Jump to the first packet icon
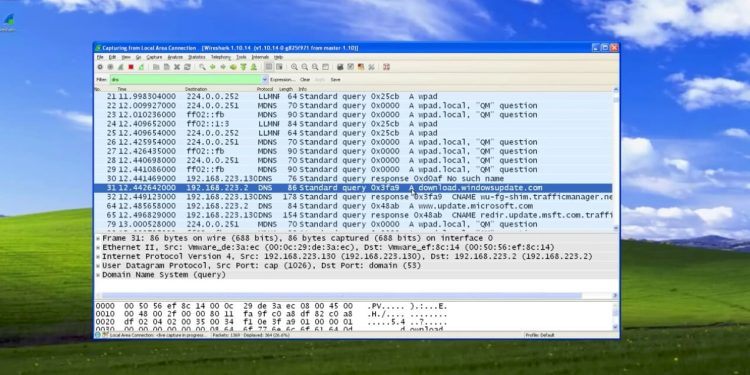The height and width of the screenshot is (375, 750). (243, 67)
